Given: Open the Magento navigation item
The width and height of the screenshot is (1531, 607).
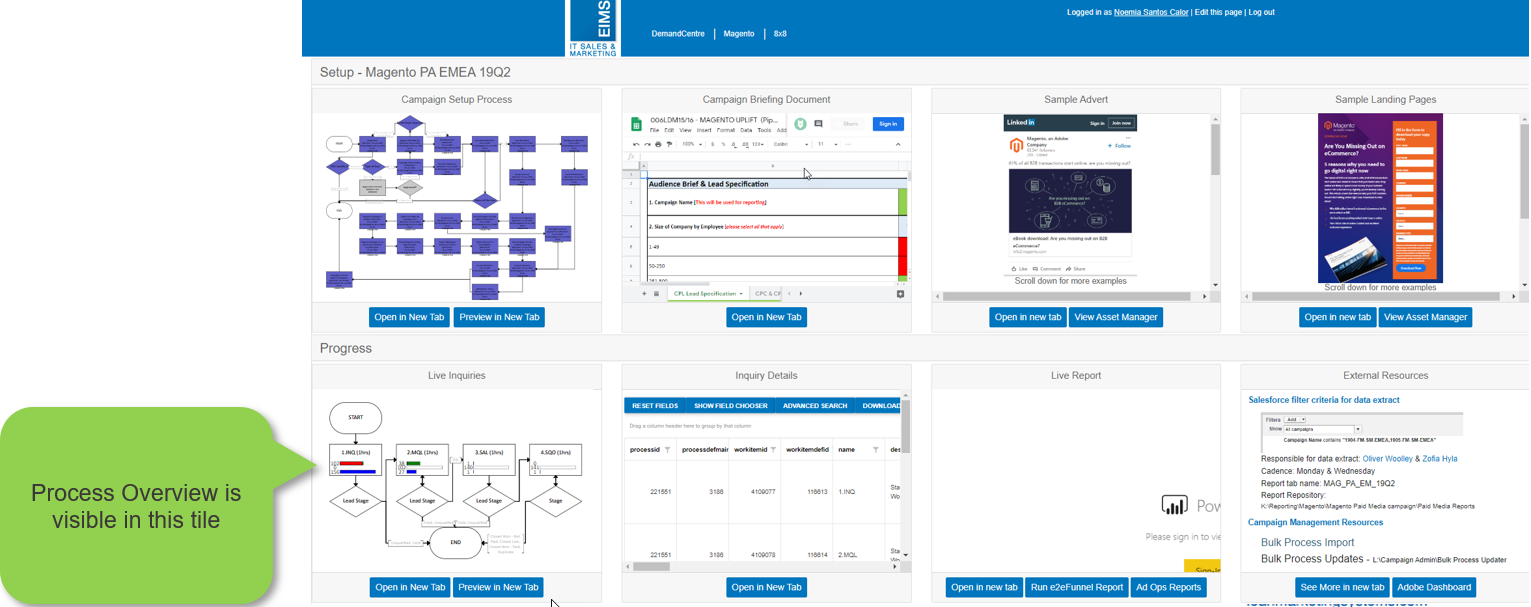Looking at the screenshot, I should click(x=739, y=34).
